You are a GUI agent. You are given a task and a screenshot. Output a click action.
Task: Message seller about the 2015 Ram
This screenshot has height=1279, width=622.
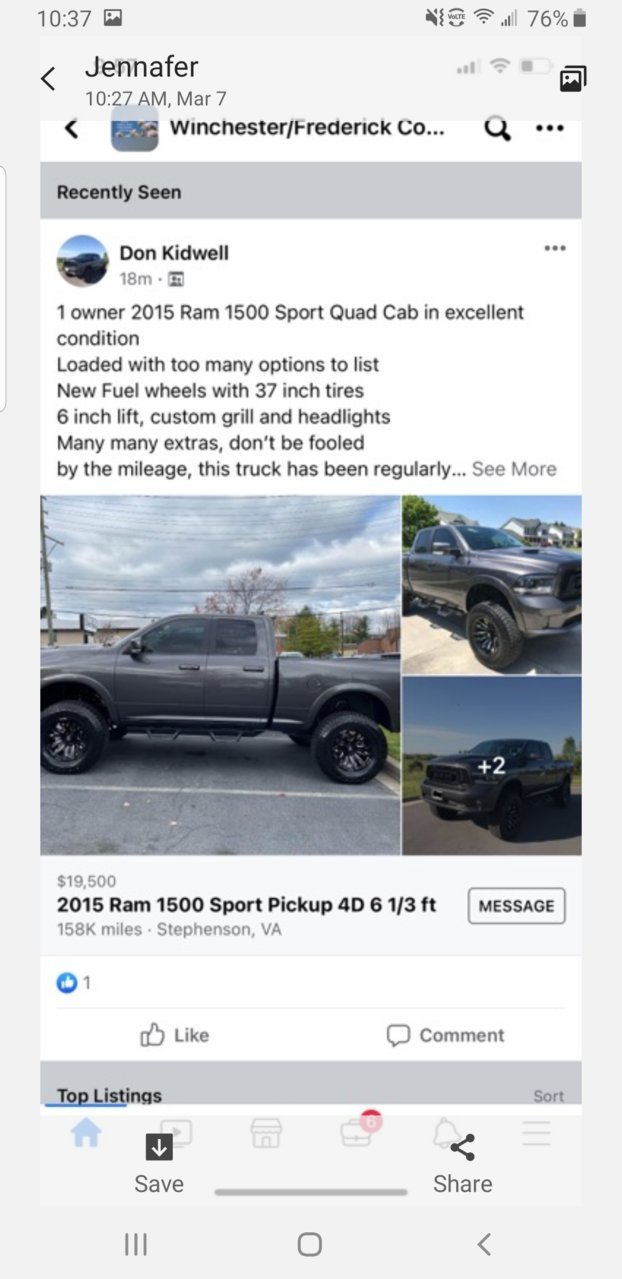[x=516, y=906]
